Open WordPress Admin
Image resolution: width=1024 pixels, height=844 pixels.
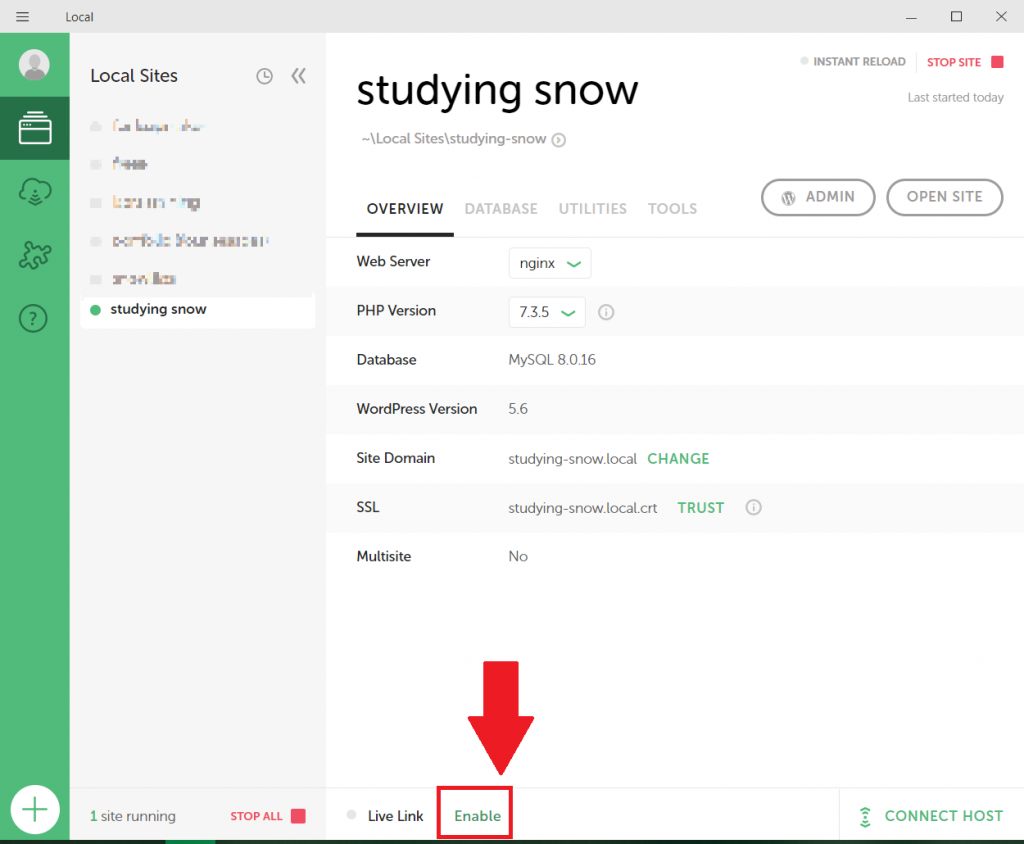coord(818,197)
